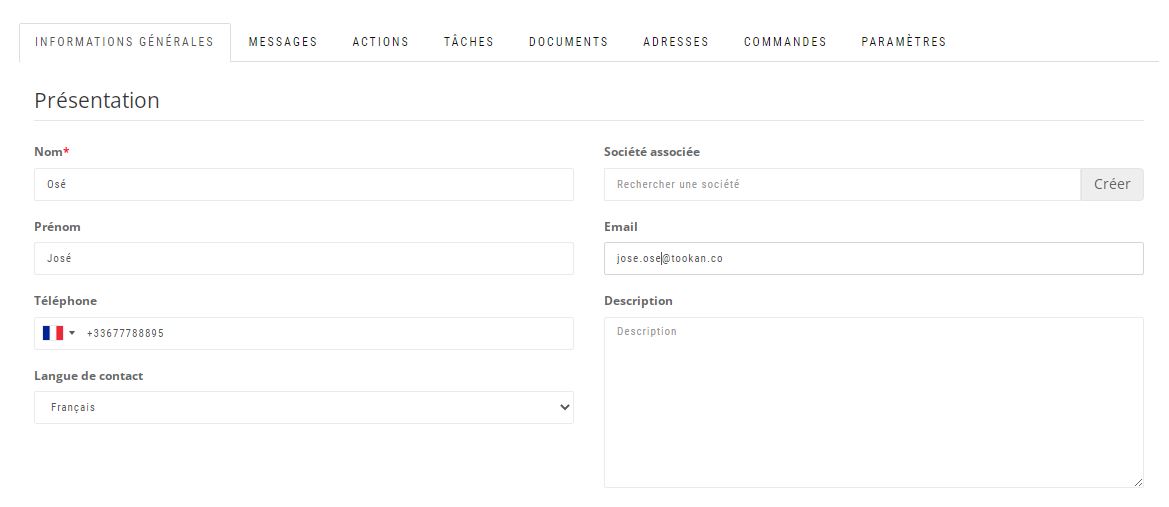The width and height of the screenshot is (1169, 507).
Task: Open the Actions tab
Action: [380, 42]
